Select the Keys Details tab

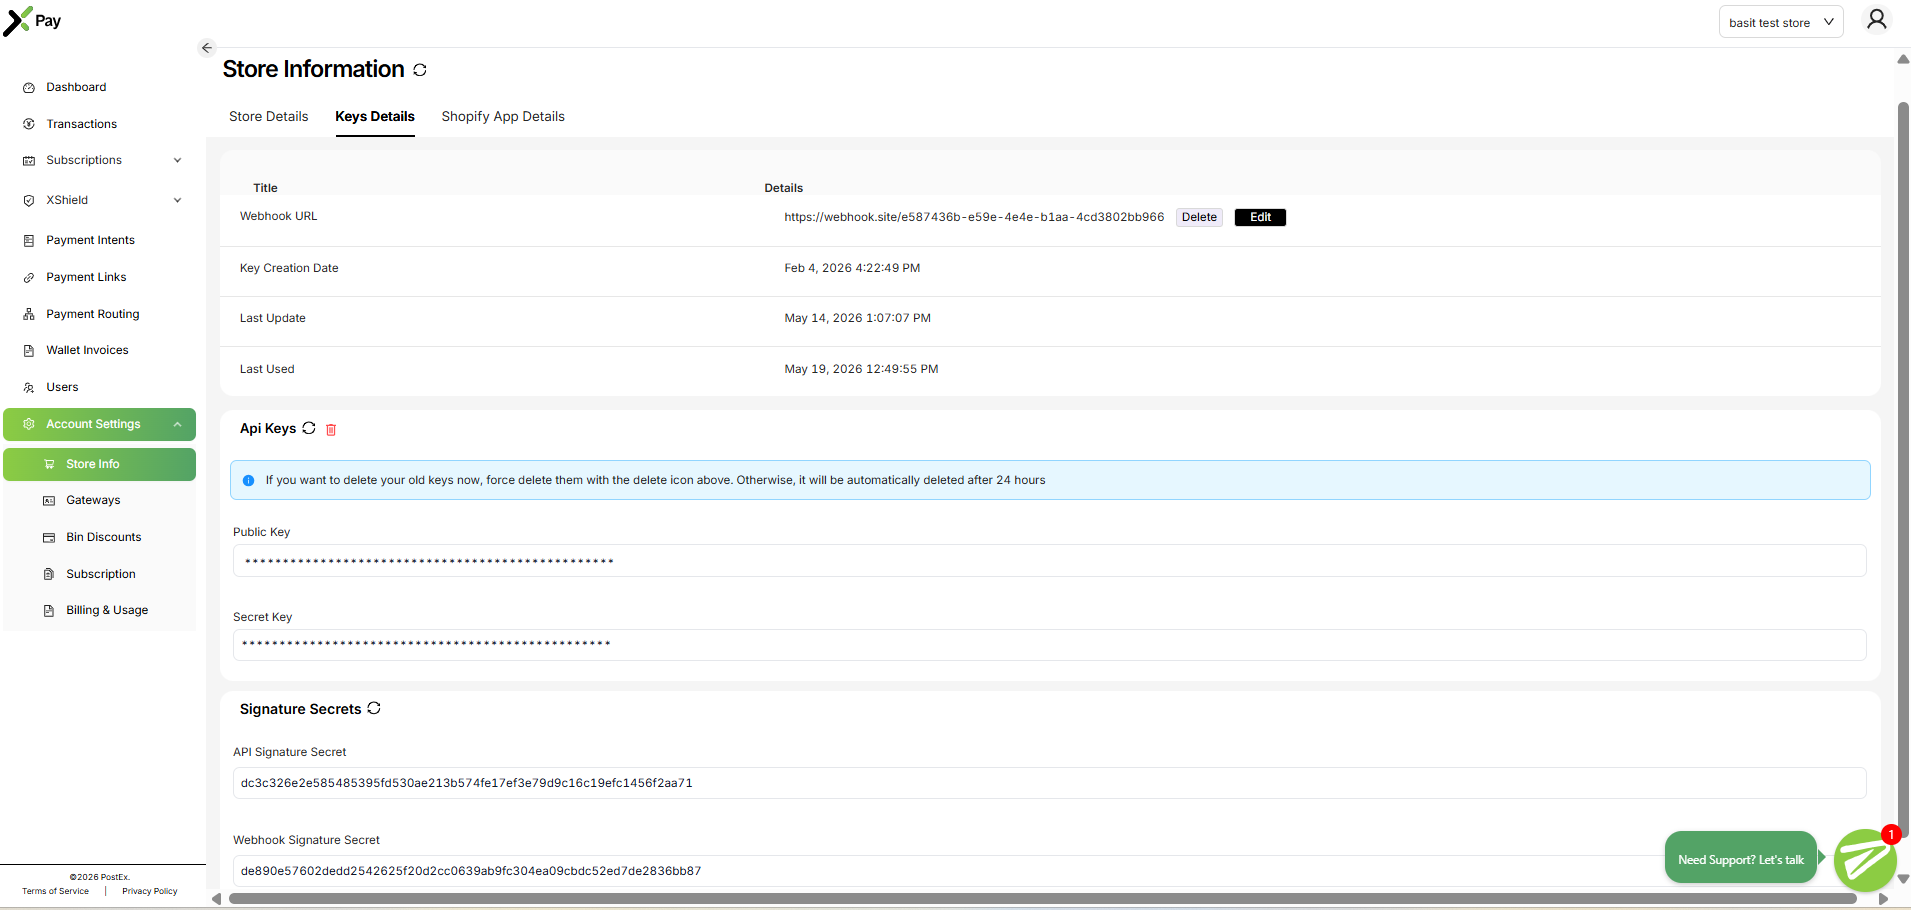click(375, 116)
